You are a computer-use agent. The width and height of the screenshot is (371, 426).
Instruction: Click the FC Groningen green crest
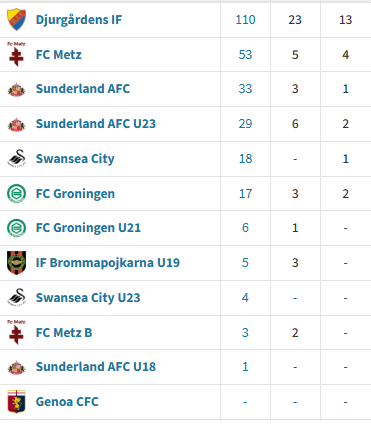pyautogui.click(x=16, y=193)
